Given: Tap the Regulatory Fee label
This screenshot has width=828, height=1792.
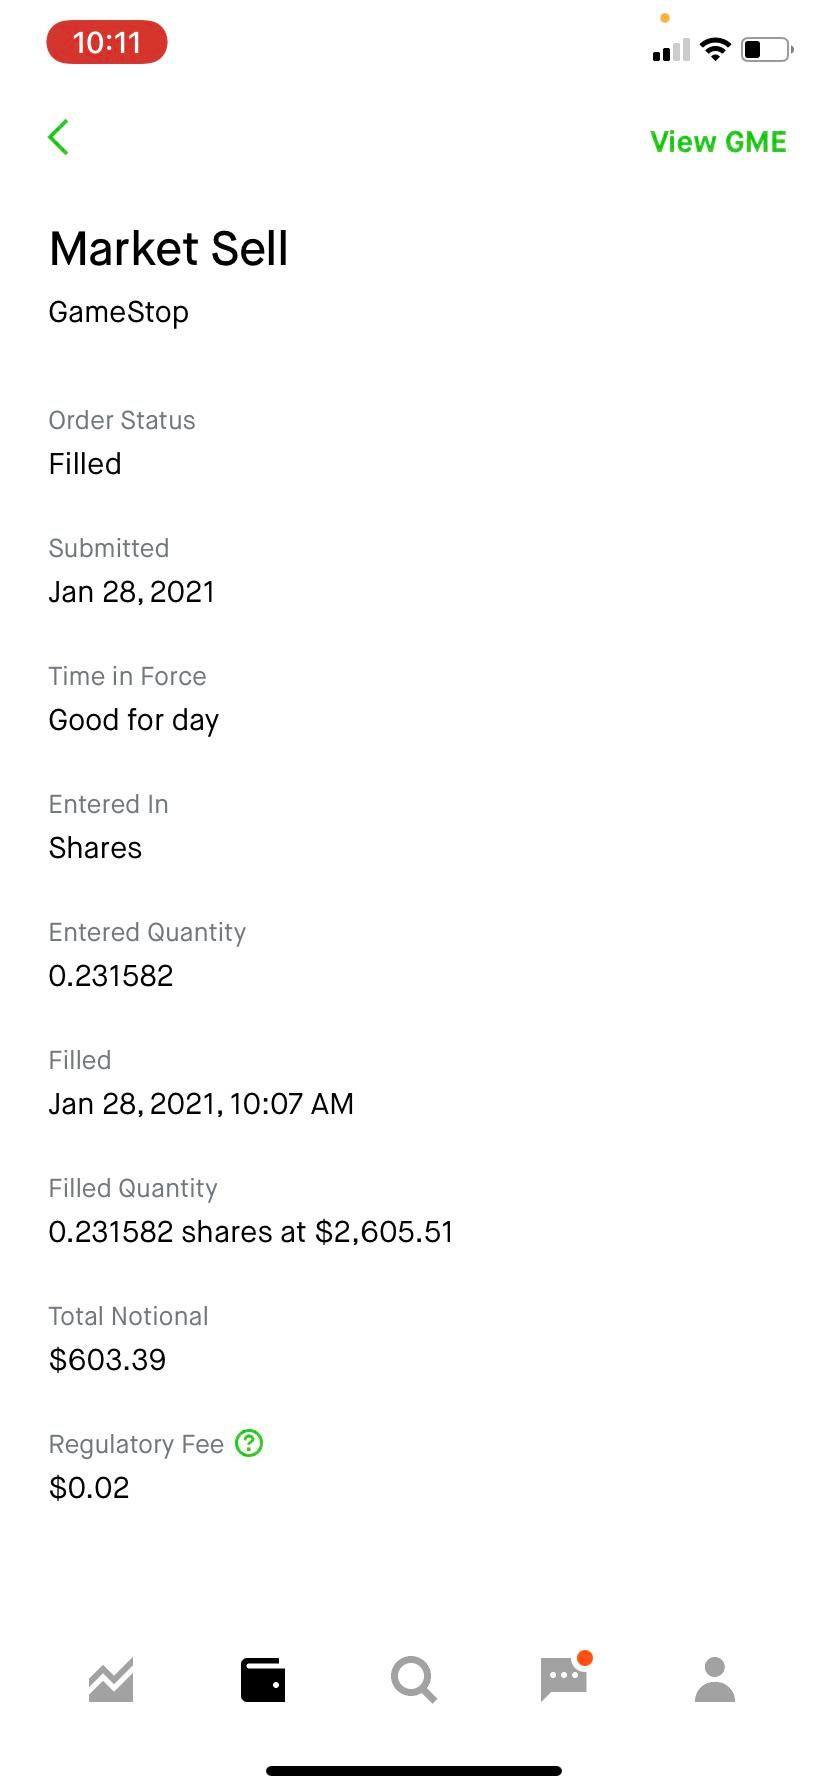Looking at the screenshot, I should click(136, 1444).
